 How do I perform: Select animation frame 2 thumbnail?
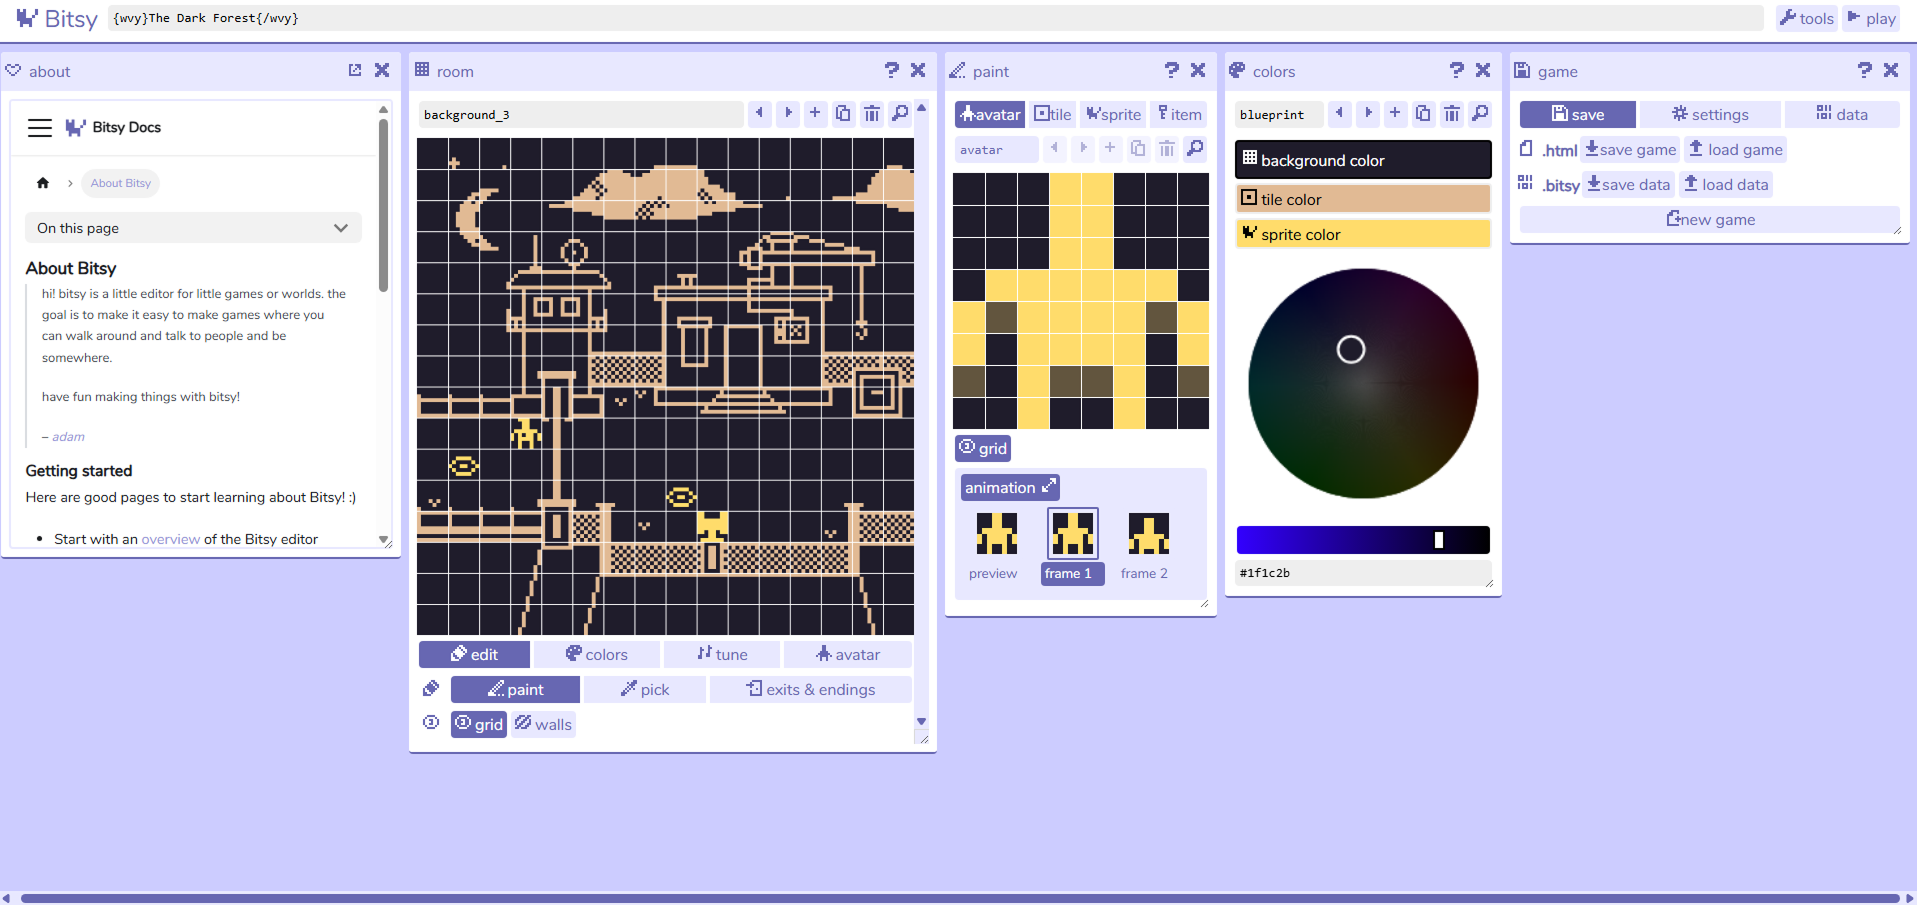coord(1146,545)
